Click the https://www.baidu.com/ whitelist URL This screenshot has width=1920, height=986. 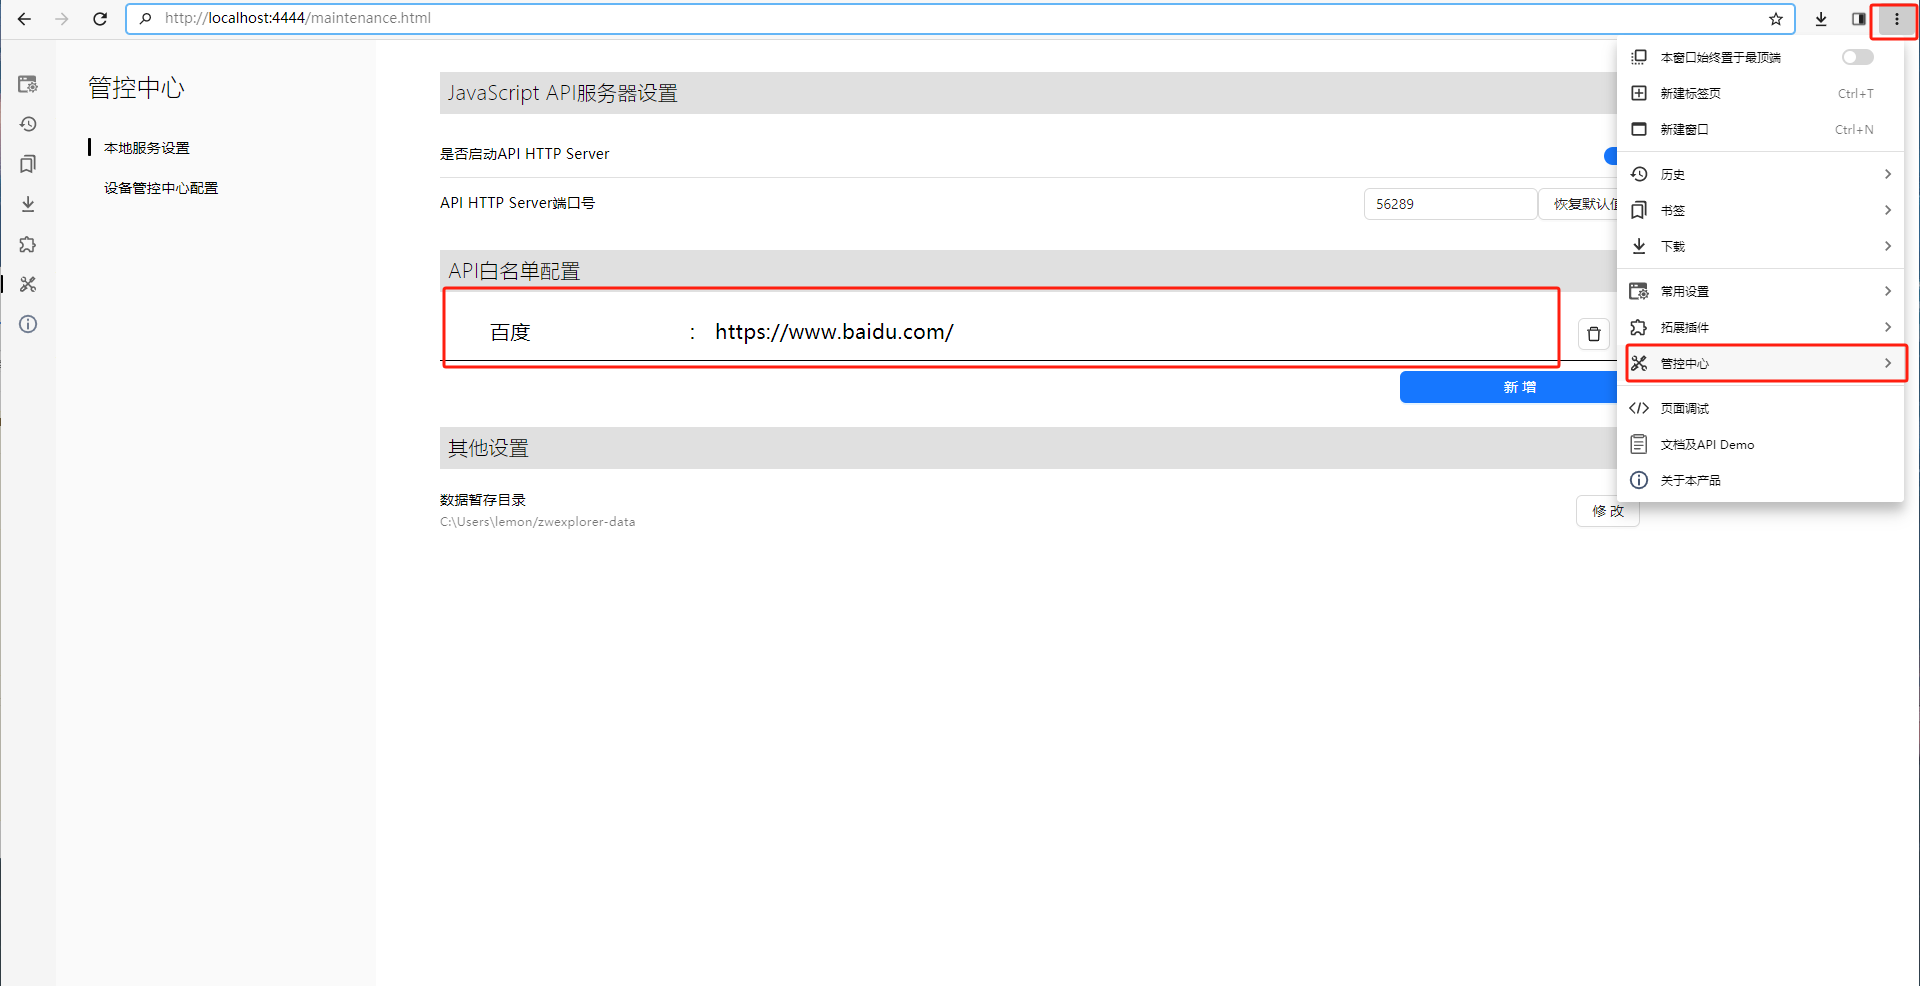(834, 332)
